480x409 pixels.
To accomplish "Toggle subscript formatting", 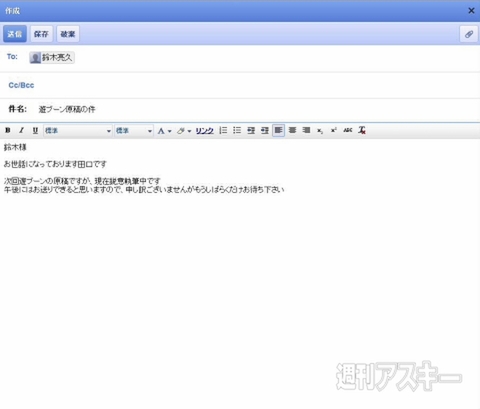I will 320,131.
